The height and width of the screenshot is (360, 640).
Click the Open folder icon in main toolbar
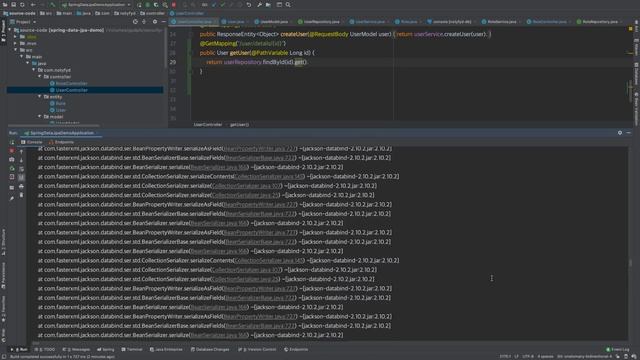coord(5,5)
